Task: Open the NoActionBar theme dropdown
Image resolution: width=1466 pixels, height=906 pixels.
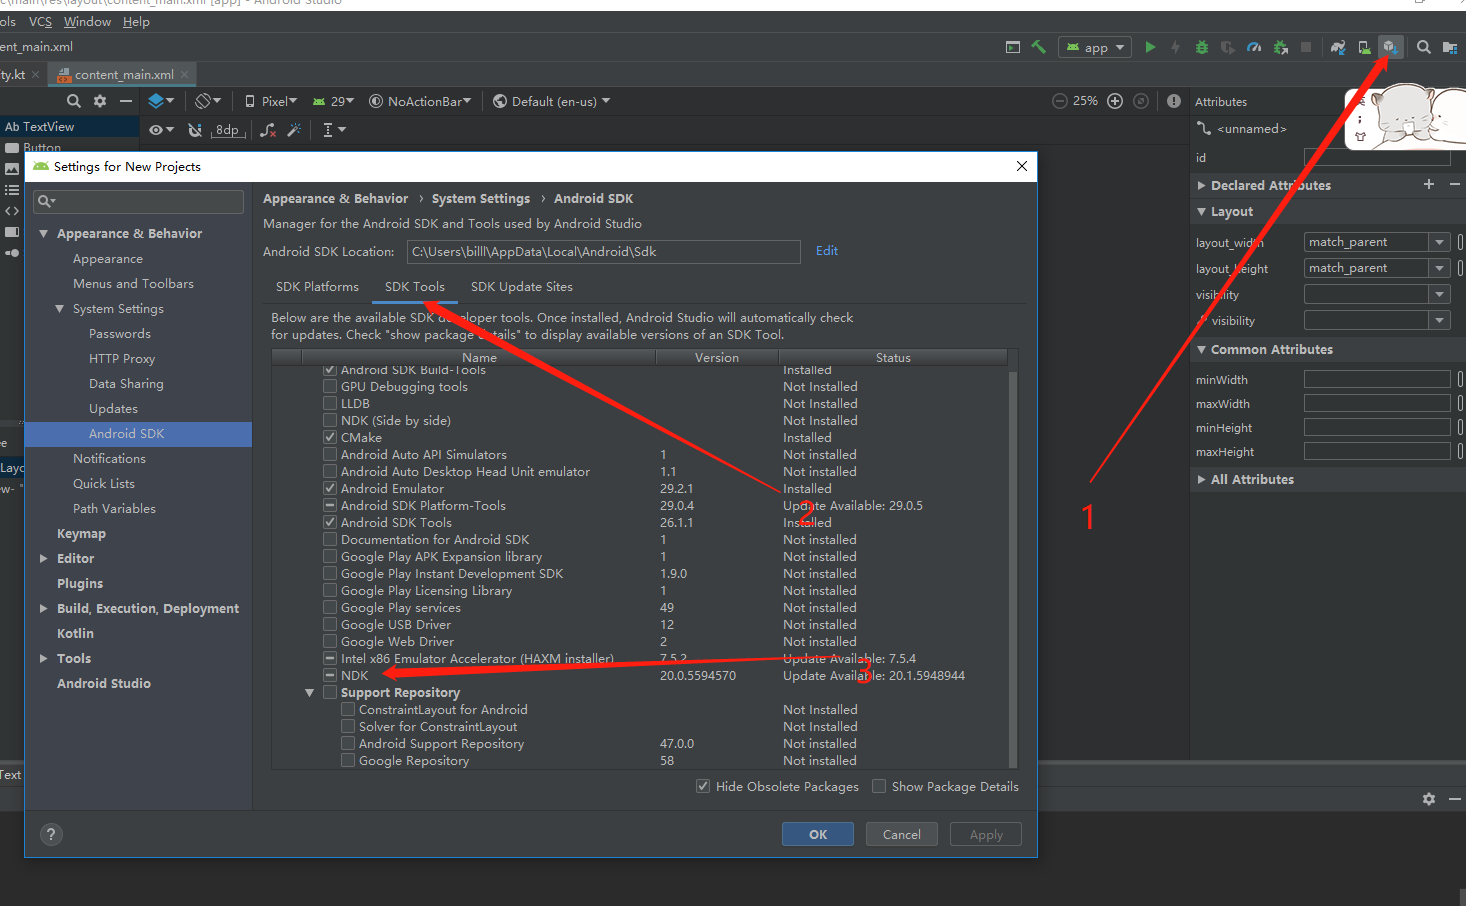Action: [420, 101]
